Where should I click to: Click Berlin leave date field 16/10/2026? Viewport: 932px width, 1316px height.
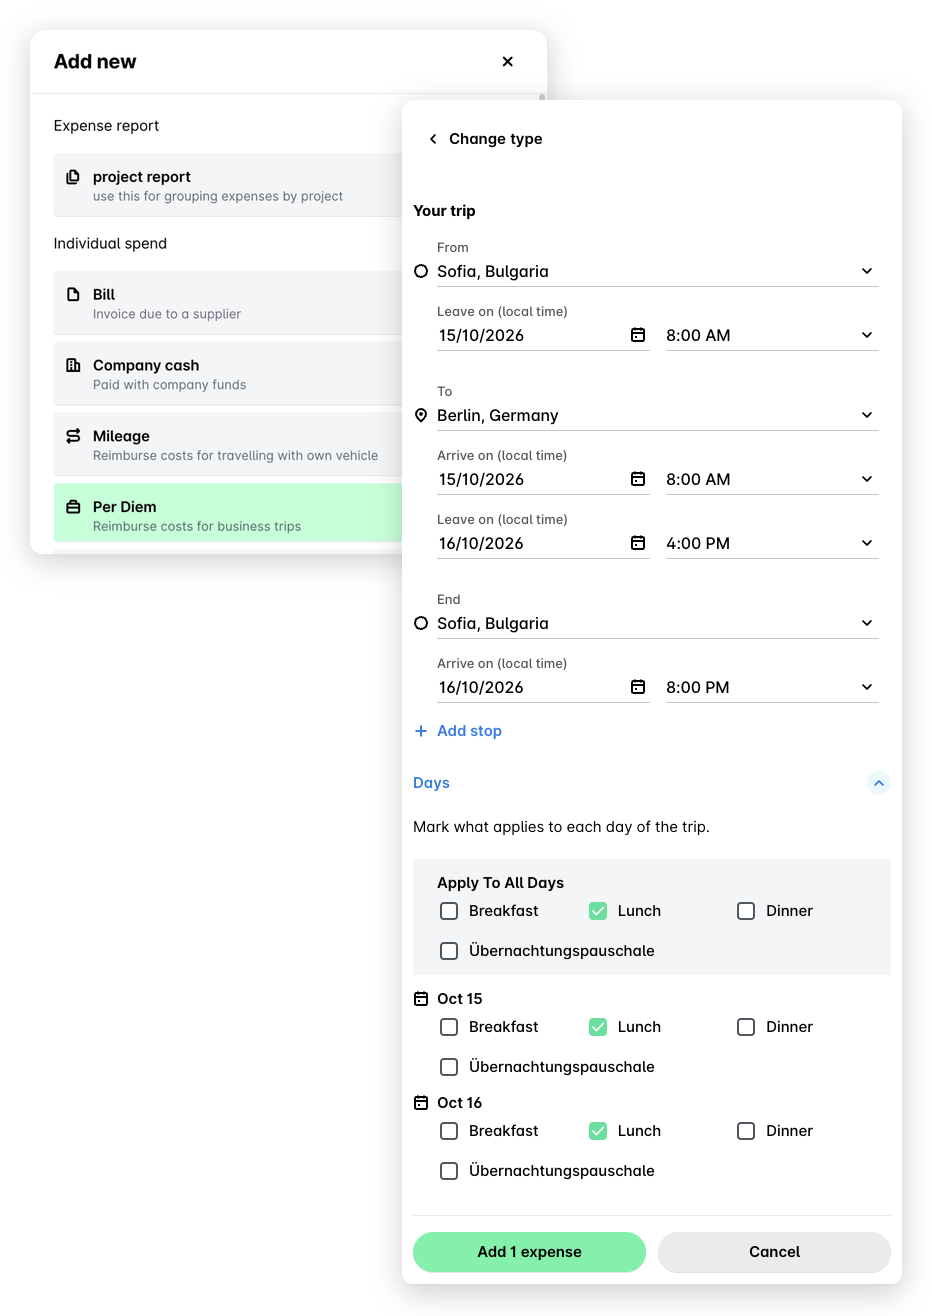pyautogui.click(x=543, y=543)
